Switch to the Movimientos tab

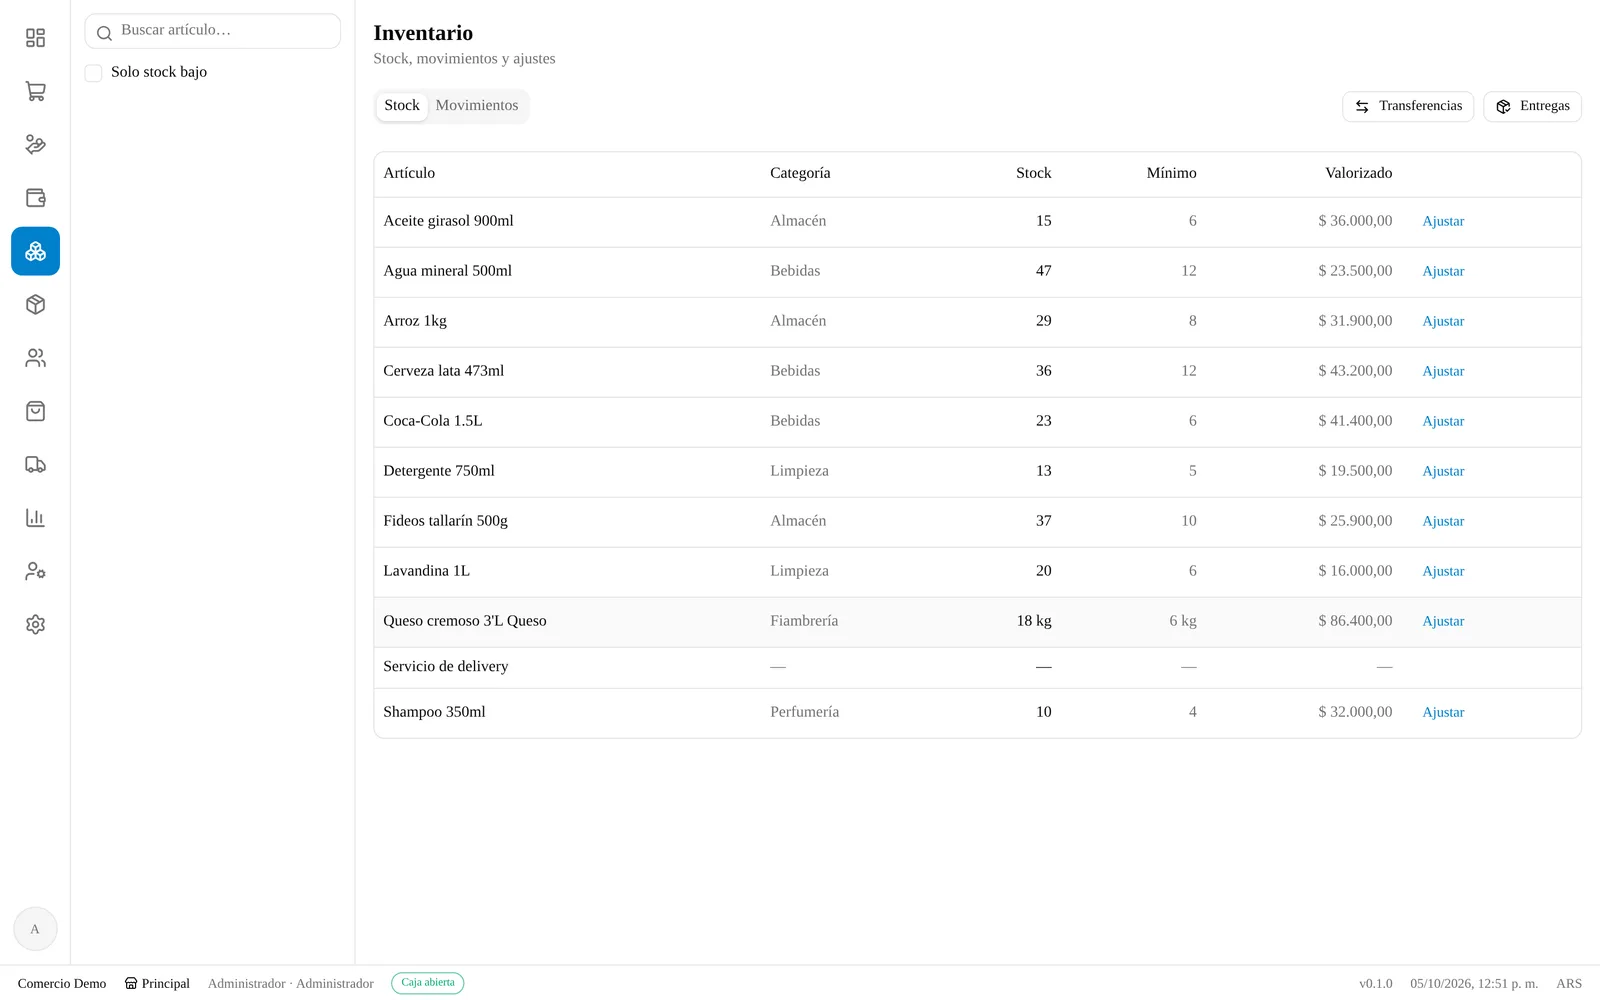[477, 106]
